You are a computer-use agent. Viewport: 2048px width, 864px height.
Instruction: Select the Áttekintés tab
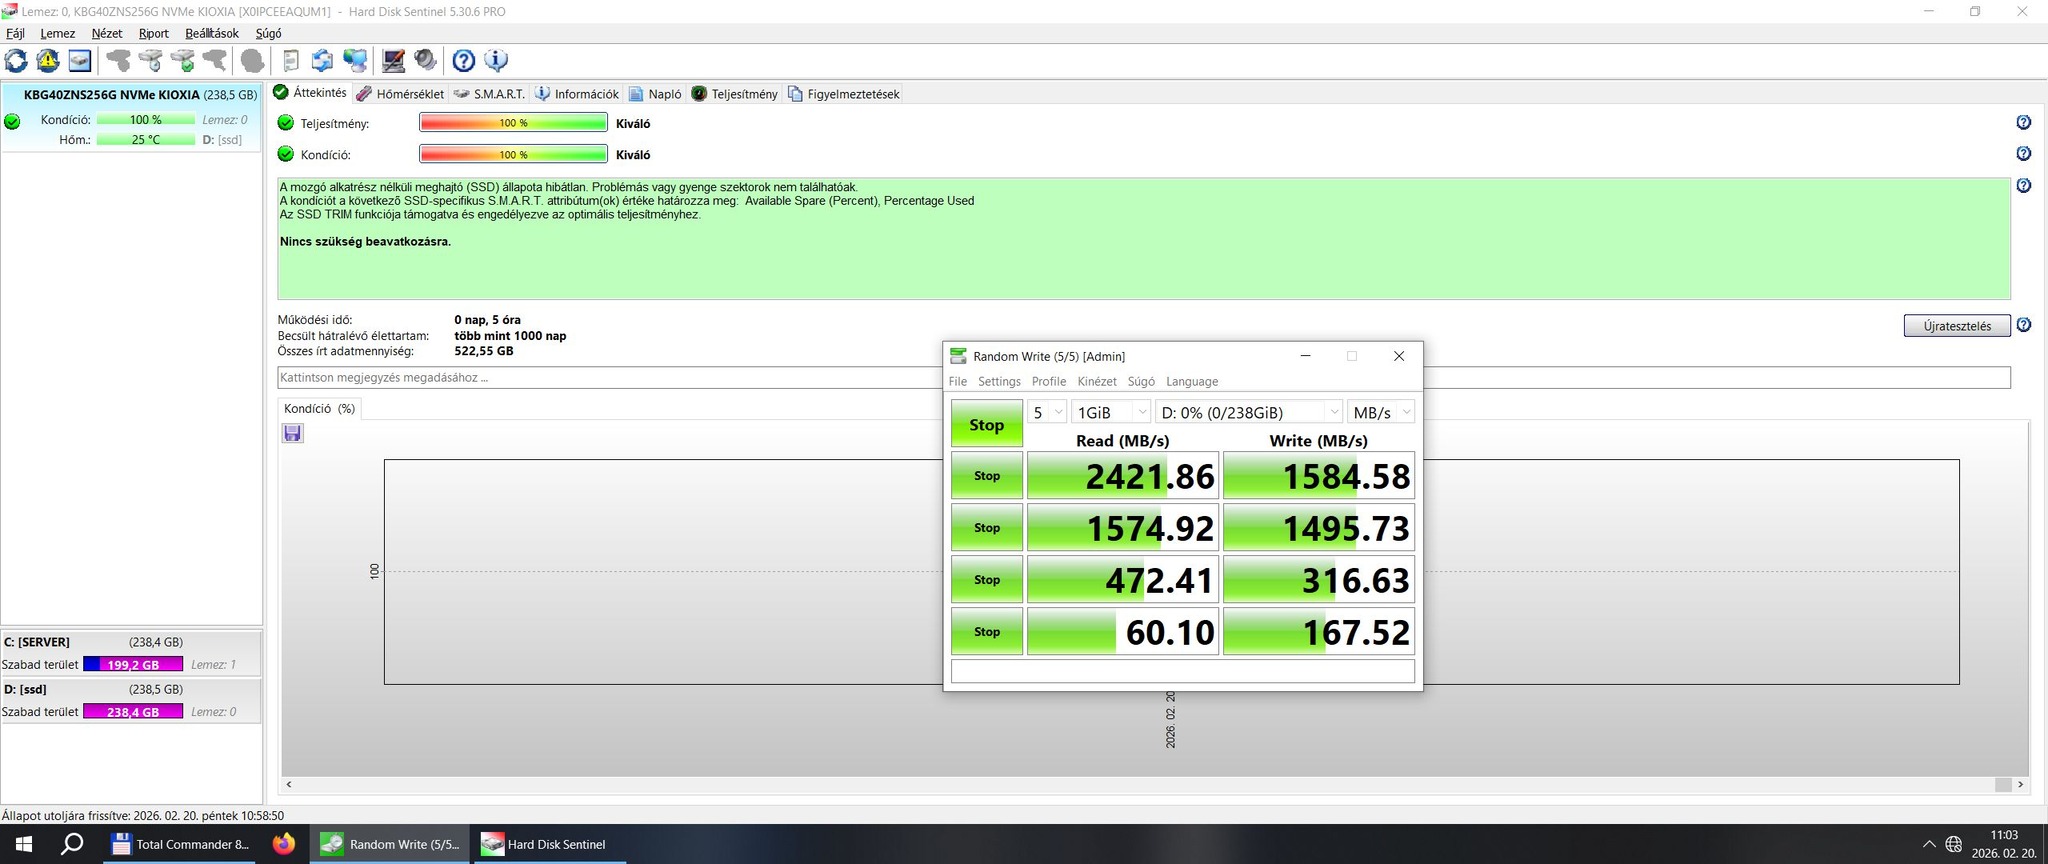point(310,93)
